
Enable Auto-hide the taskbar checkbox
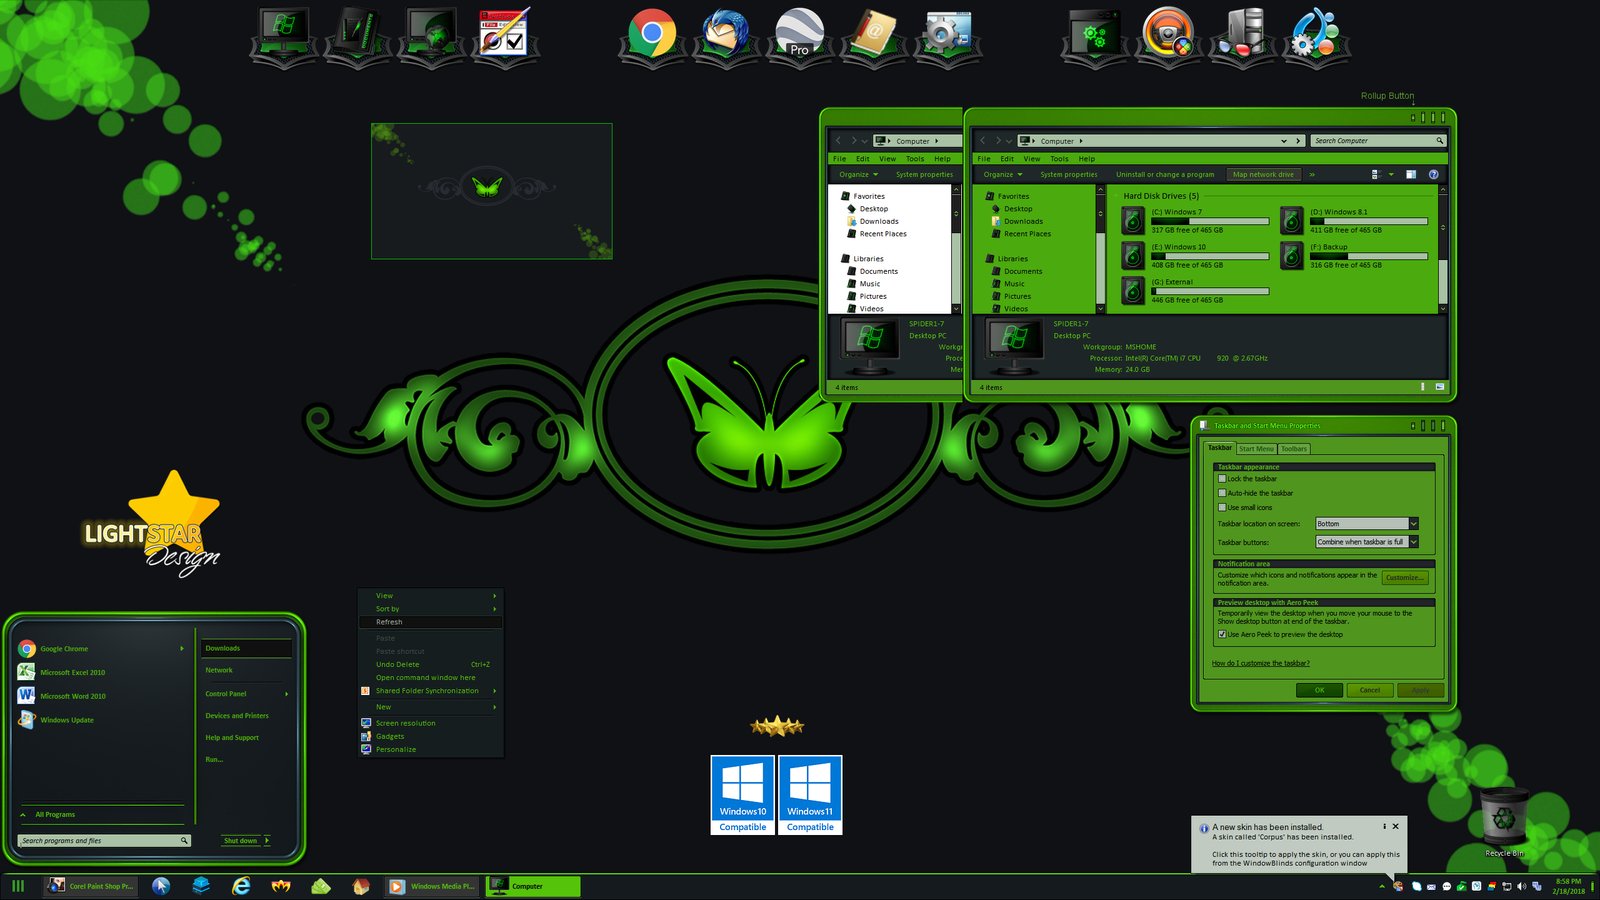1222,493
